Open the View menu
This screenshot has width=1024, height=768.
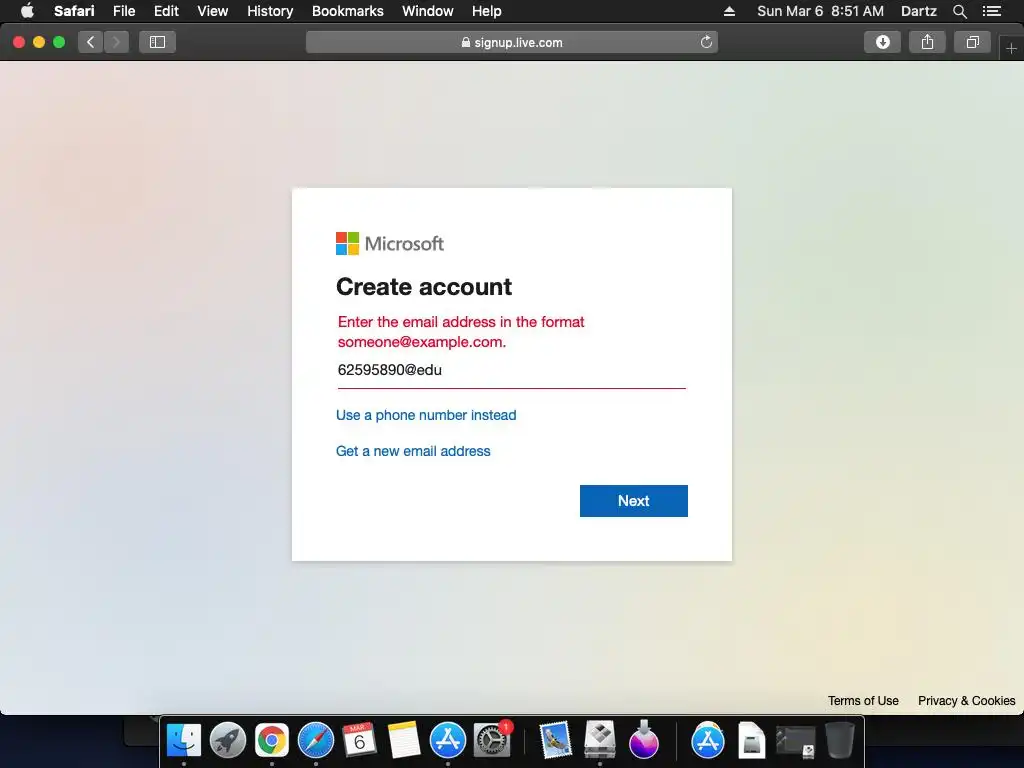212,11
